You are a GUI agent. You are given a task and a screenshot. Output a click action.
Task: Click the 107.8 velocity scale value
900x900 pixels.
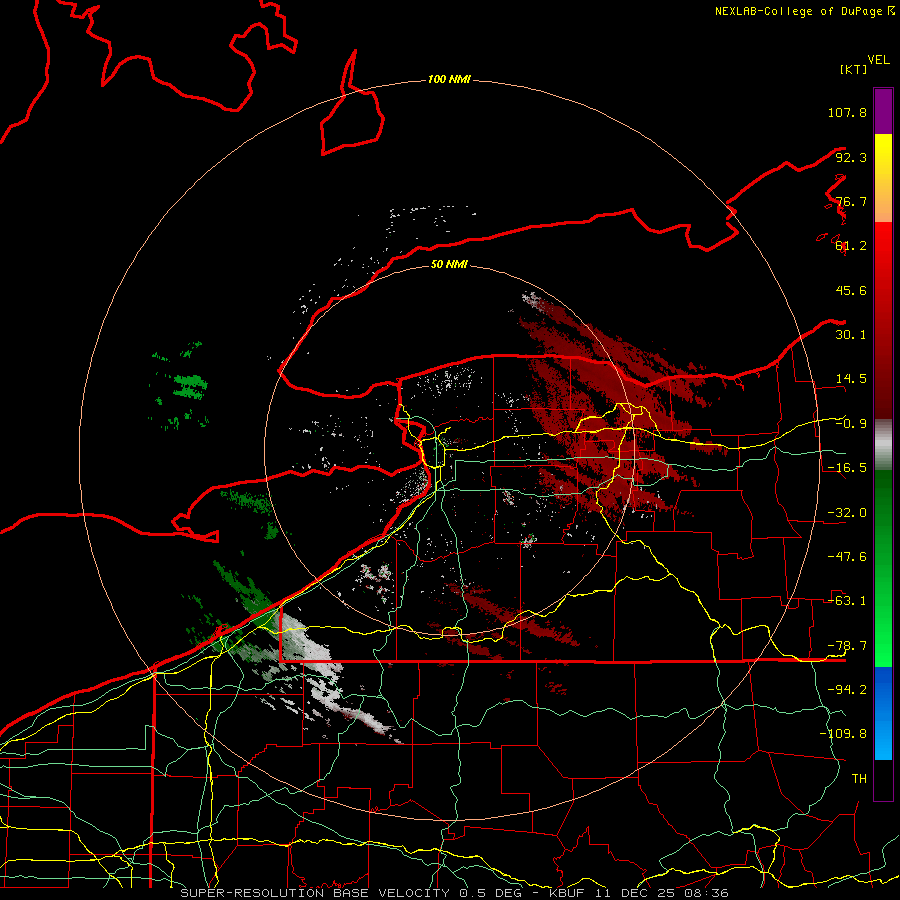click(x=847, y=112)
